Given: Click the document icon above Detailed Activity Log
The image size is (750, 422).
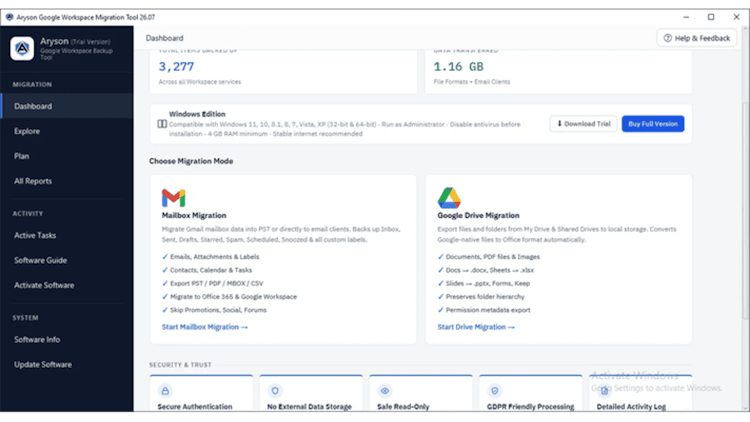Looking at the screenshot, I should click(x=605, y=391).
